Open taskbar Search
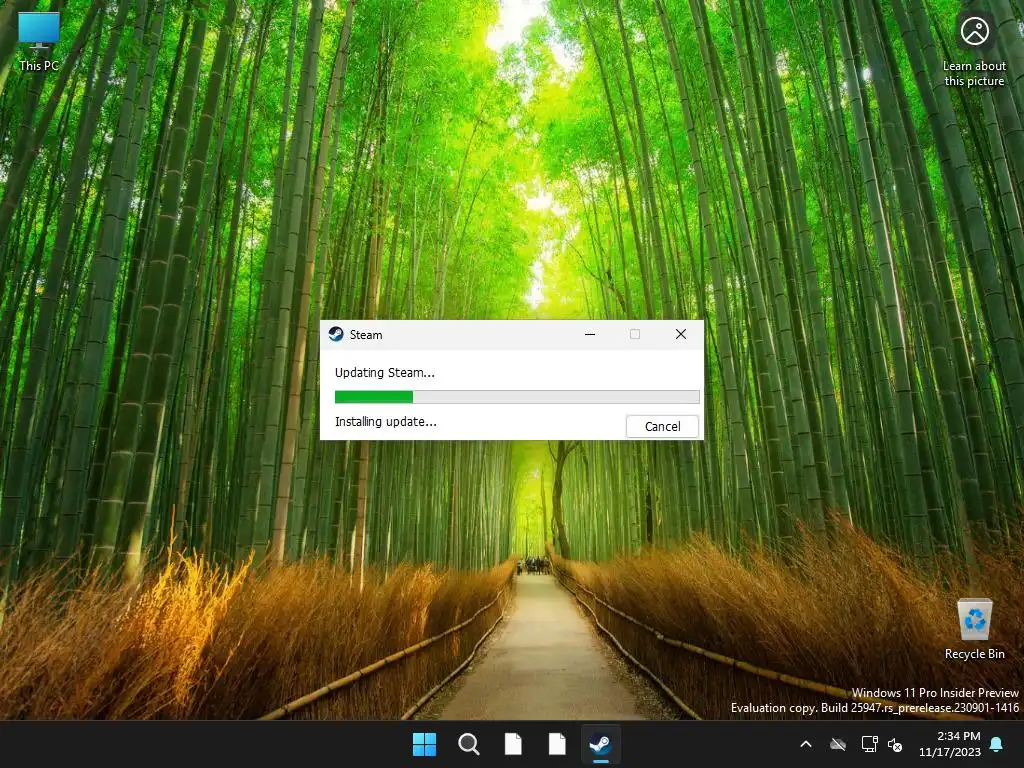This screenshot has width=1024, height=768. point(469,744)
